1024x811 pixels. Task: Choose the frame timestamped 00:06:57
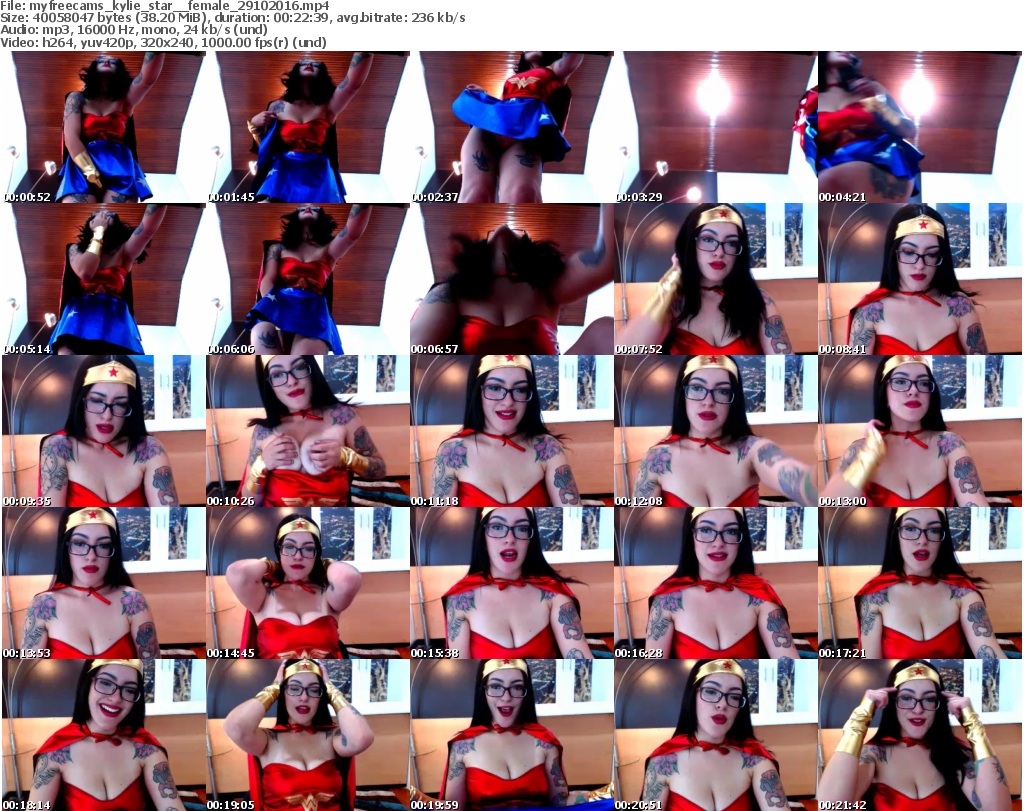(512, 279)
